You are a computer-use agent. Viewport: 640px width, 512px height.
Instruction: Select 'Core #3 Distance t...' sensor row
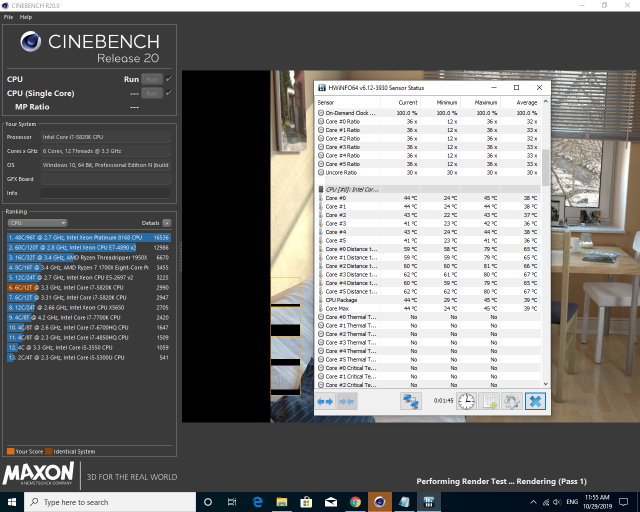coord(429,275)
